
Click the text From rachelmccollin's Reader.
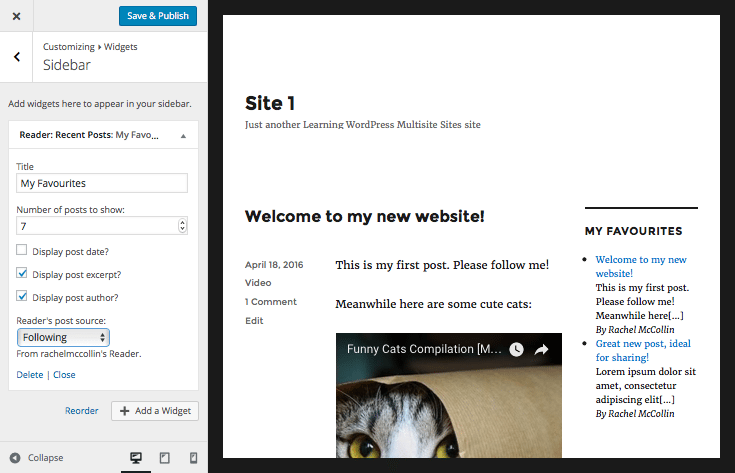click(79, 354)
